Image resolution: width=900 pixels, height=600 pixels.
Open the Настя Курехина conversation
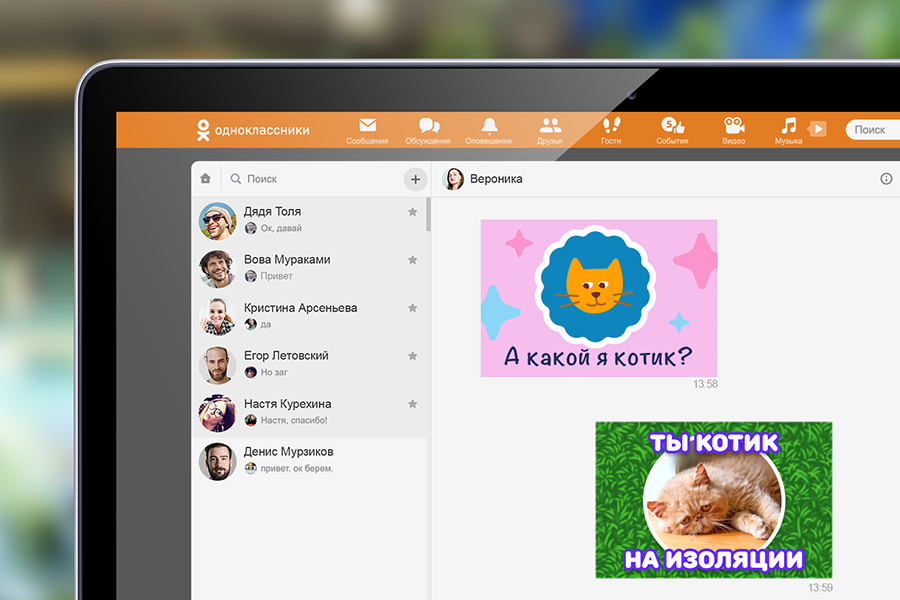[x=309, y=413]
